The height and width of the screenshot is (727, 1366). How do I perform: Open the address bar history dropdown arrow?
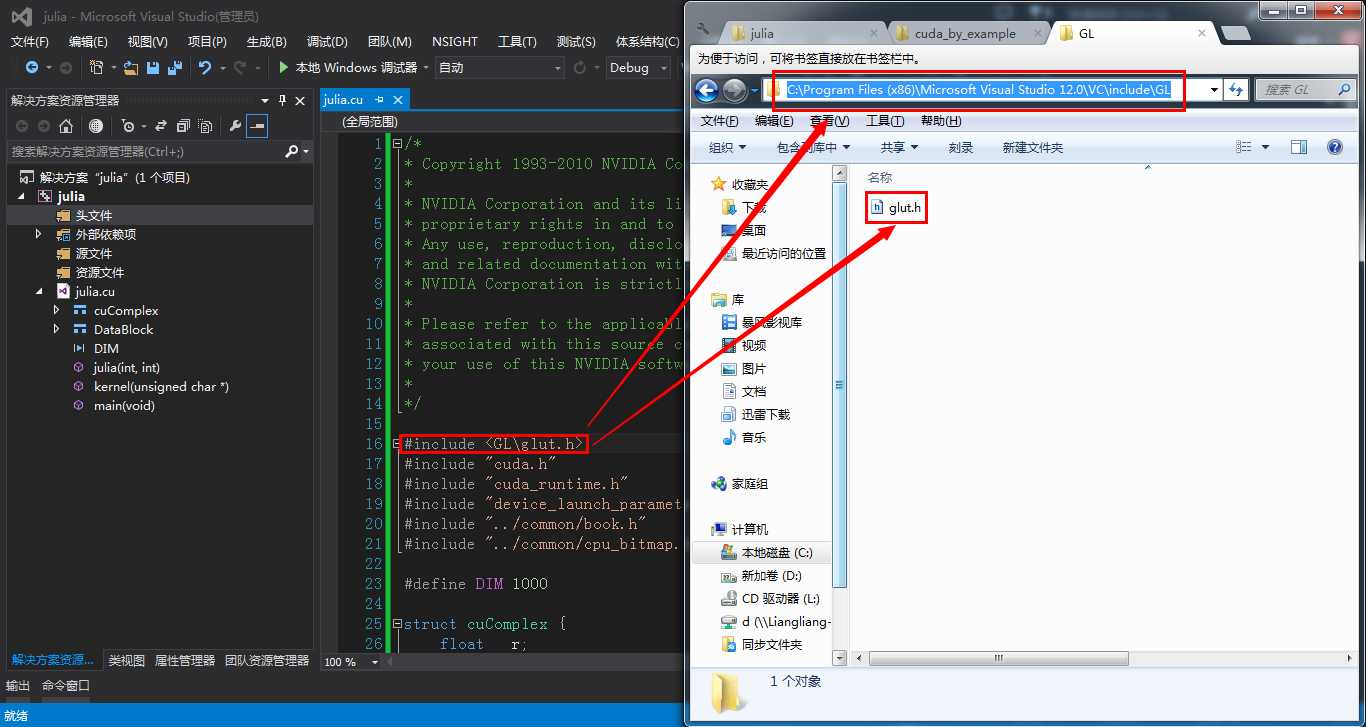coord(1214,90)
